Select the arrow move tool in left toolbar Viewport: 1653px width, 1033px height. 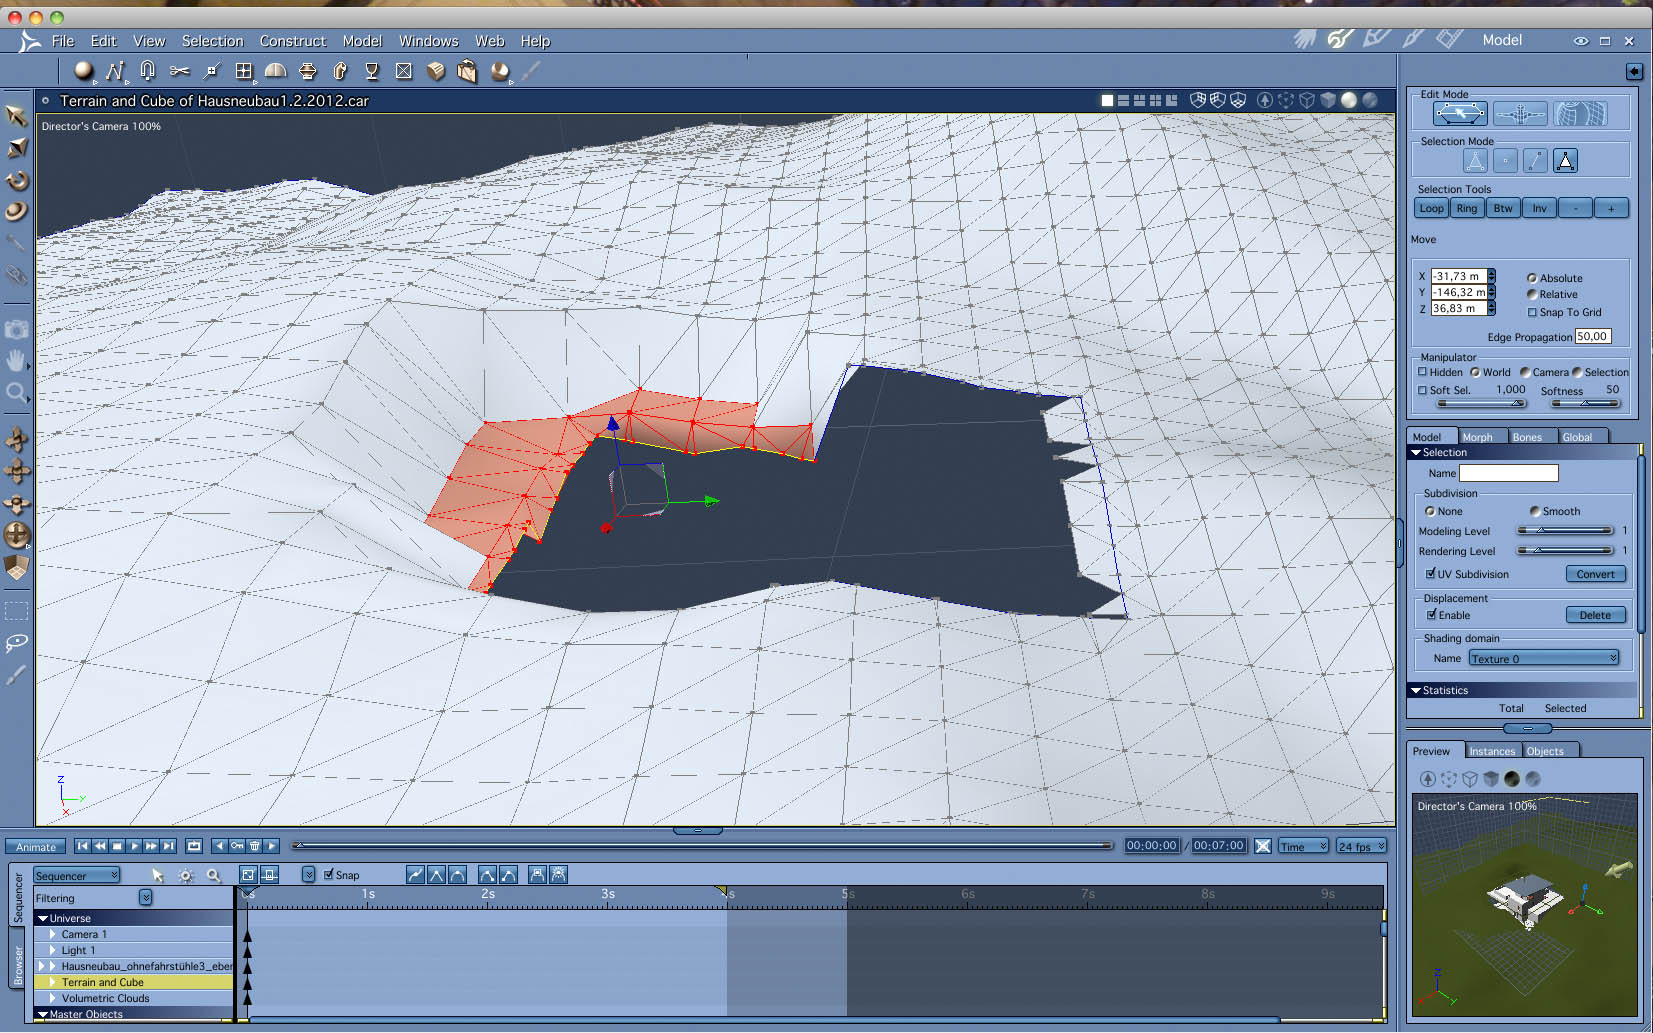(17, 116)
